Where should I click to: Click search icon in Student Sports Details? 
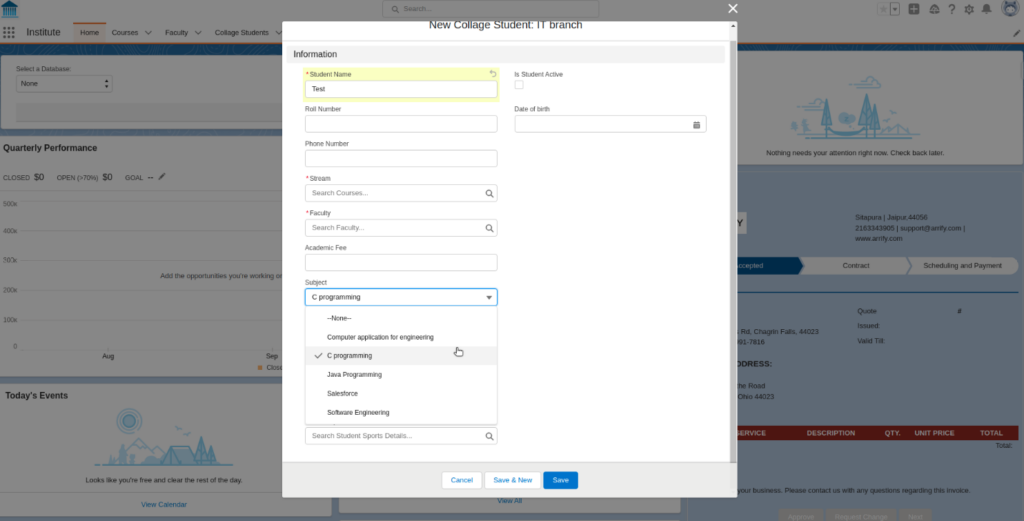[x=489, y=436]
